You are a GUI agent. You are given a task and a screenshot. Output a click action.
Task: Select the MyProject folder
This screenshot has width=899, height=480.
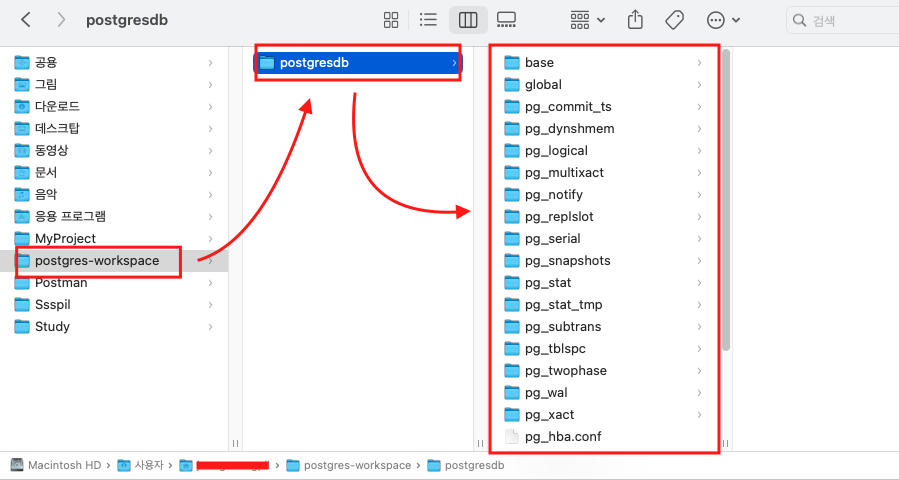pyautogui.click(x=115, y=239)
